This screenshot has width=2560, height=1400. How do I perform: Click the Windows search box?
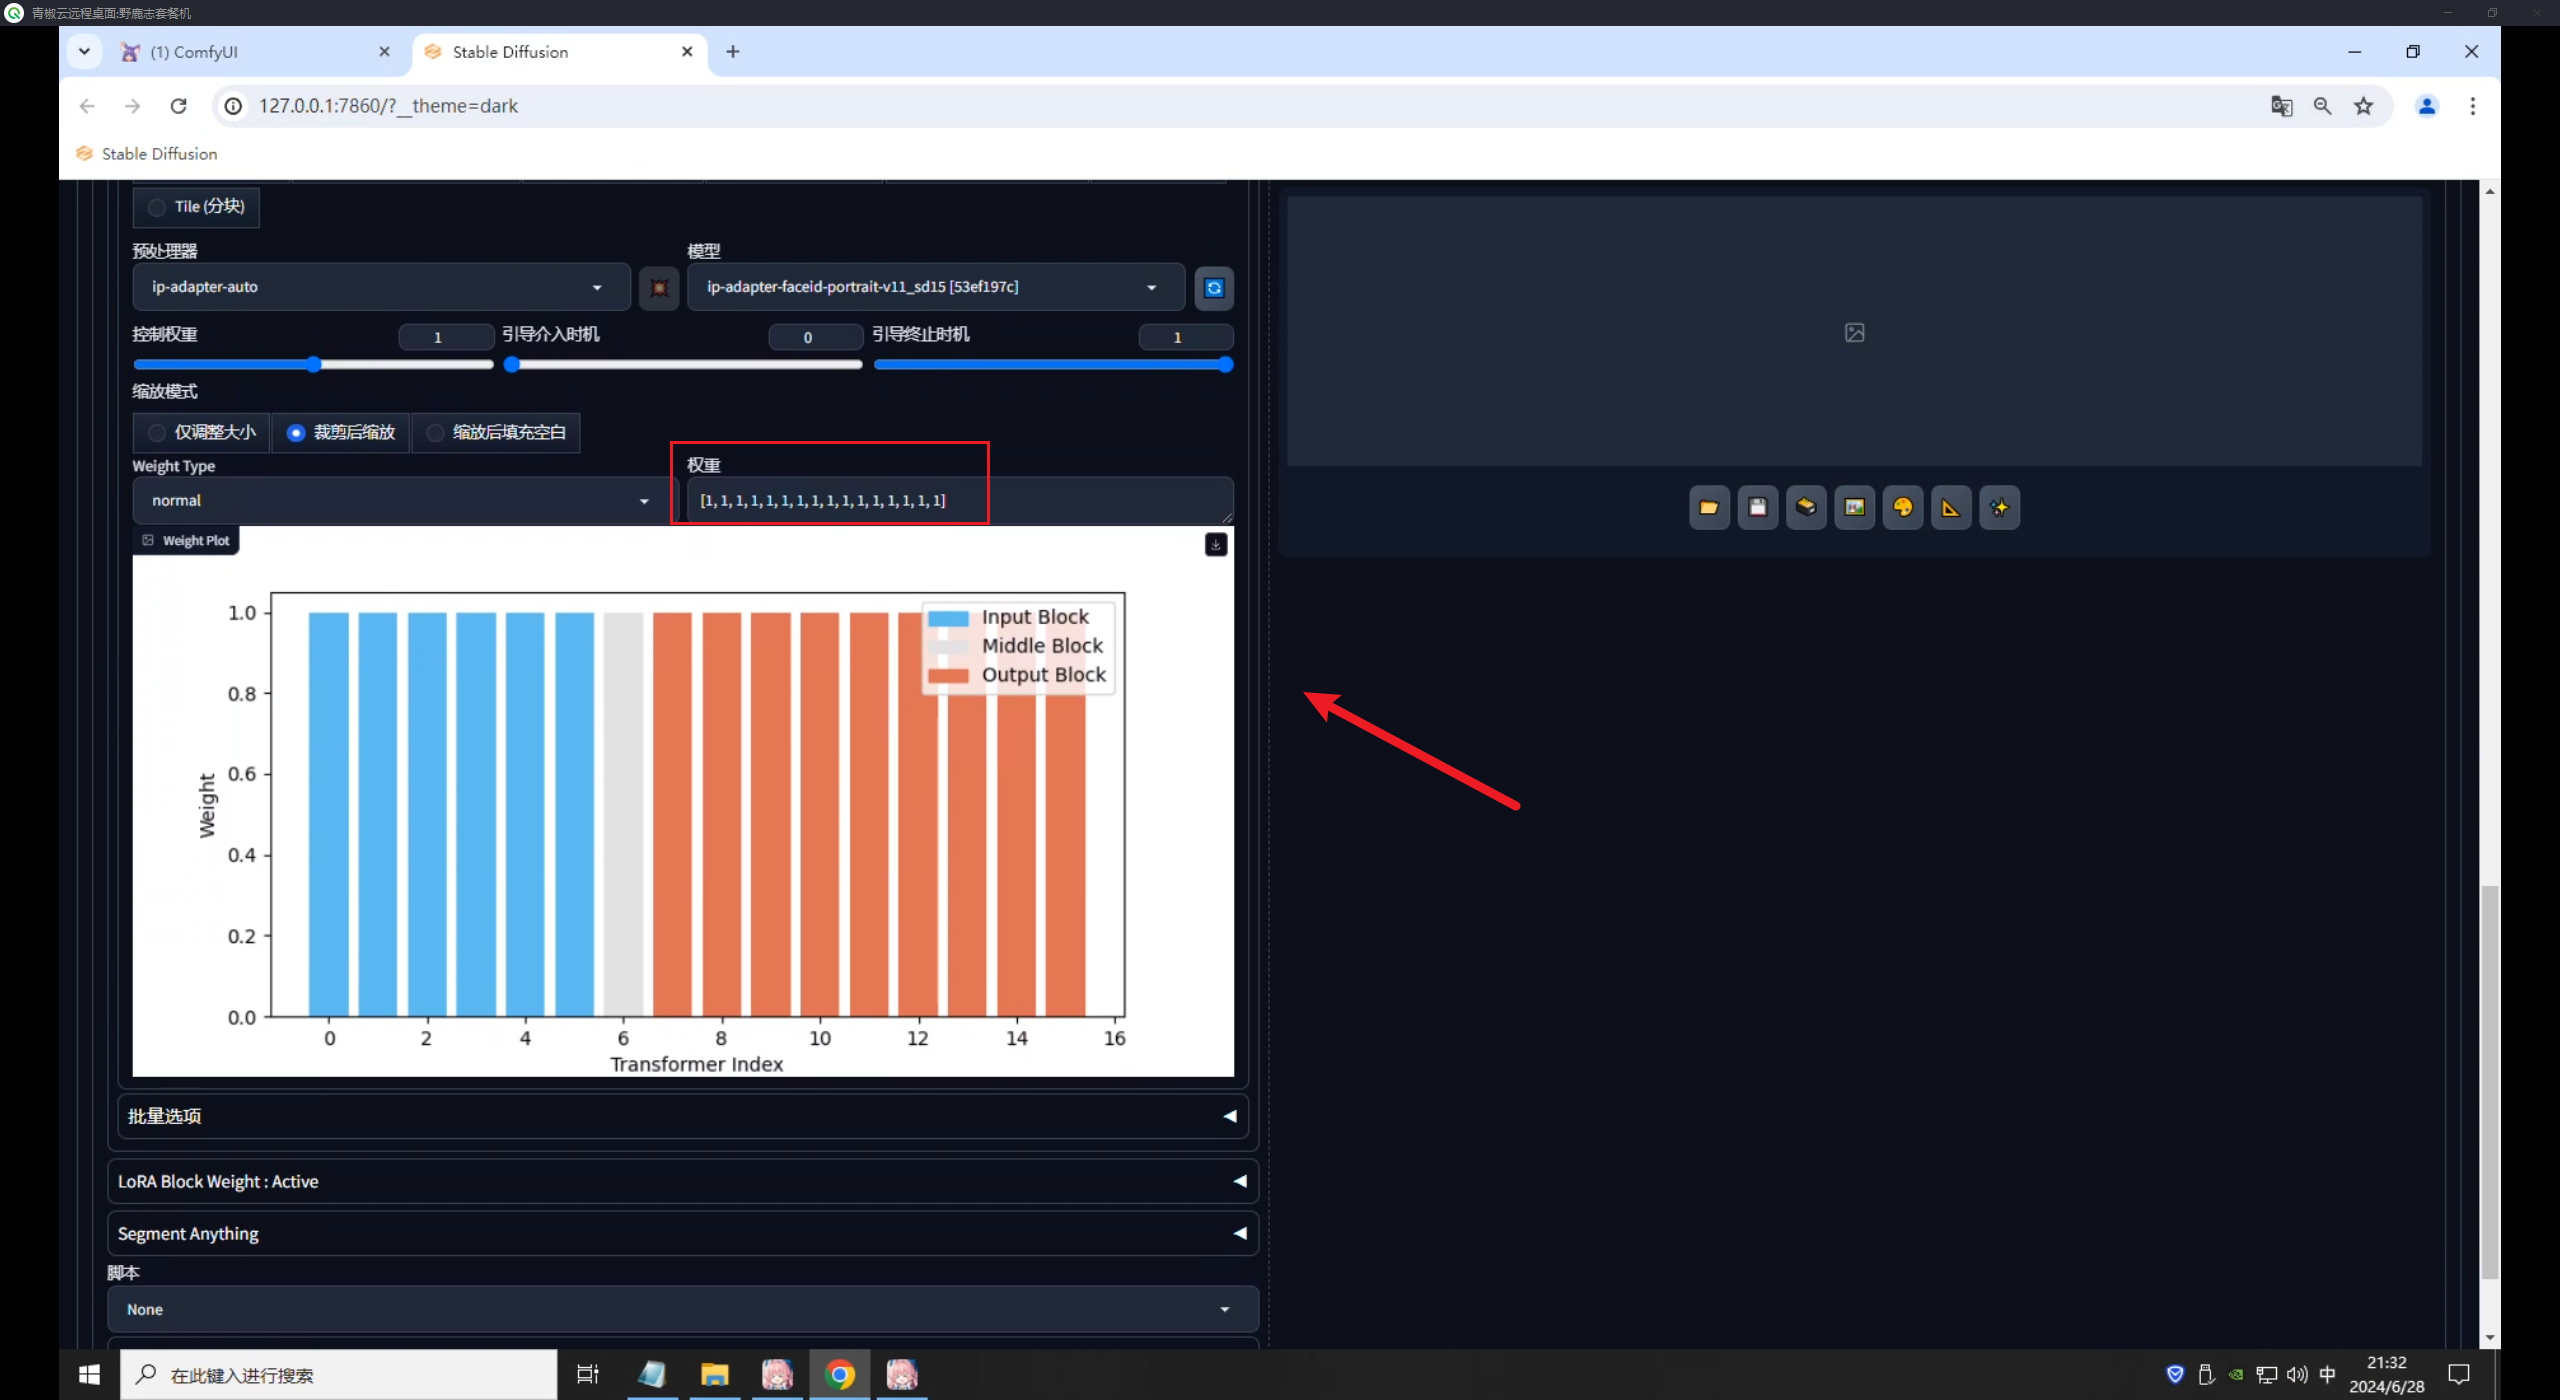tap(339, 1375)
